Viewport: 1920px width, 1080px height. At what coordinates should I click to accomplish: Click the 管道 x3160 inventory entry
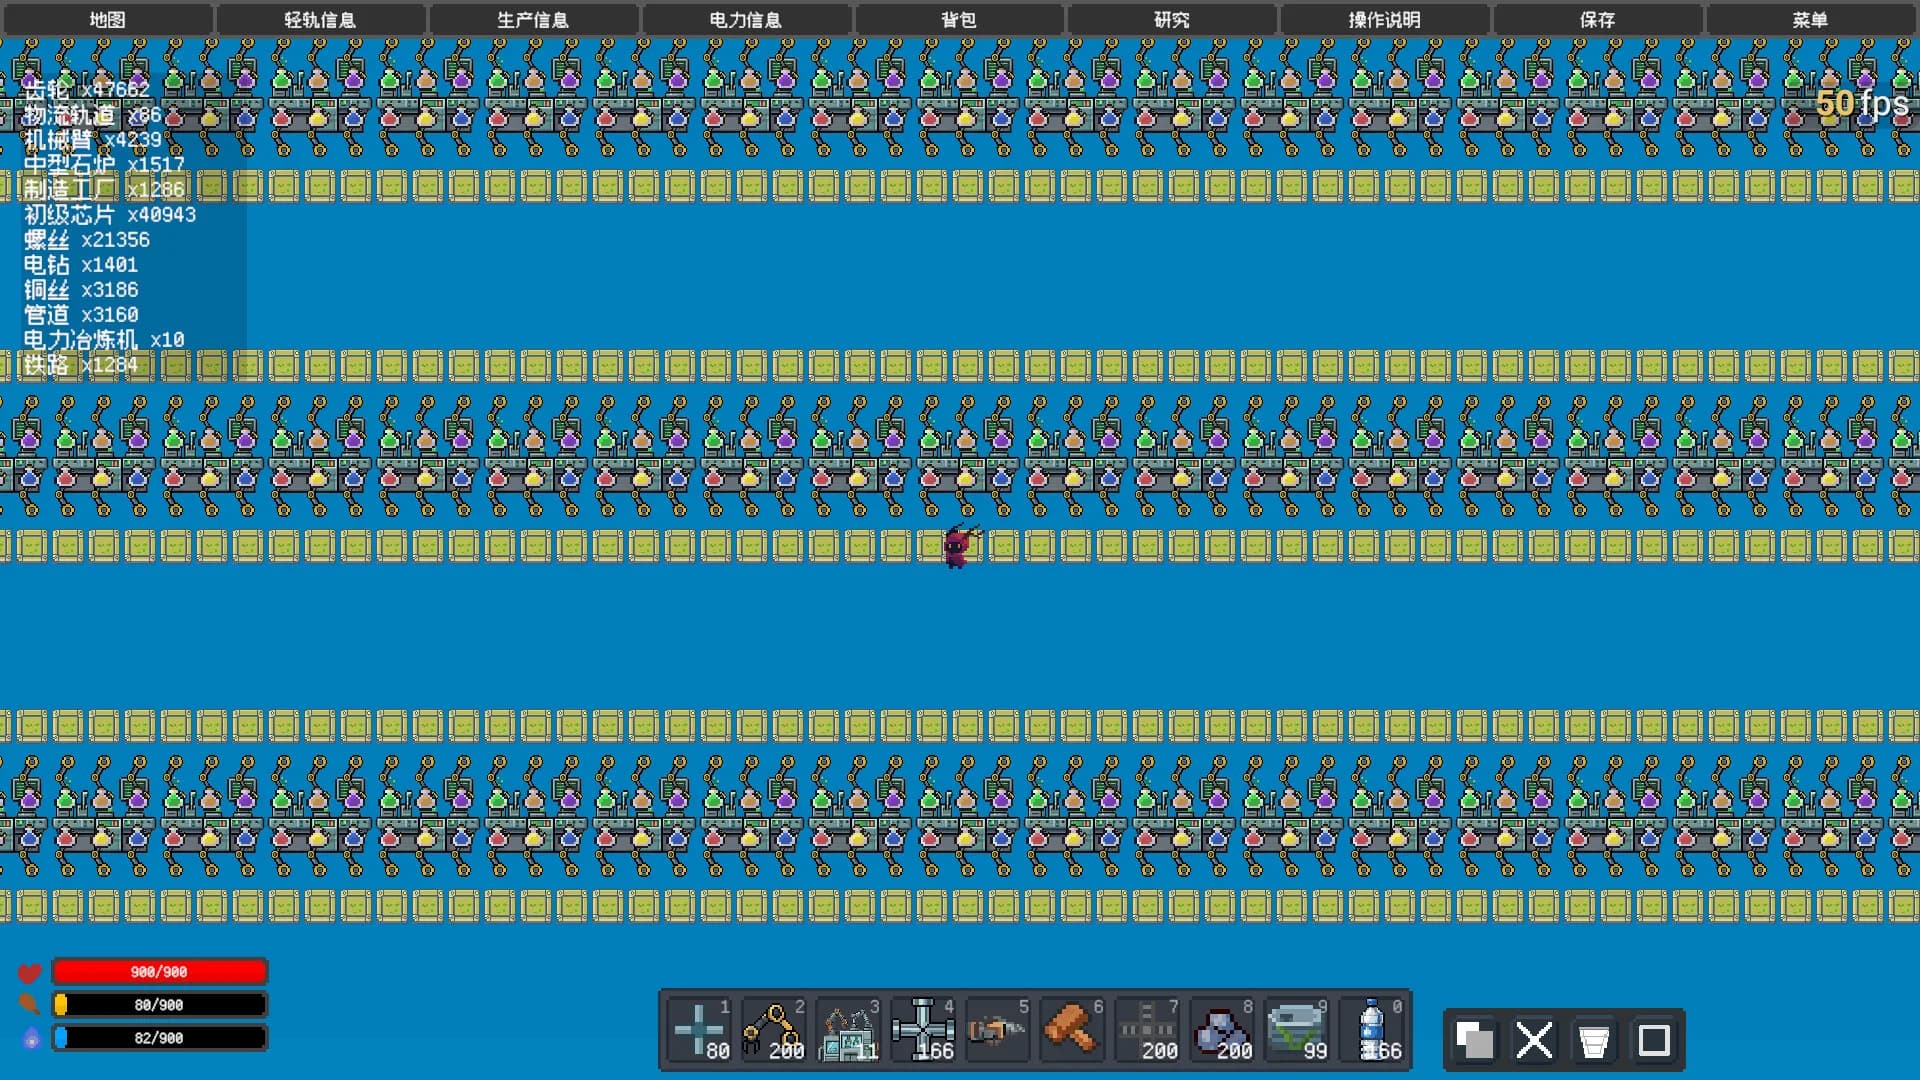click(81, 315)
